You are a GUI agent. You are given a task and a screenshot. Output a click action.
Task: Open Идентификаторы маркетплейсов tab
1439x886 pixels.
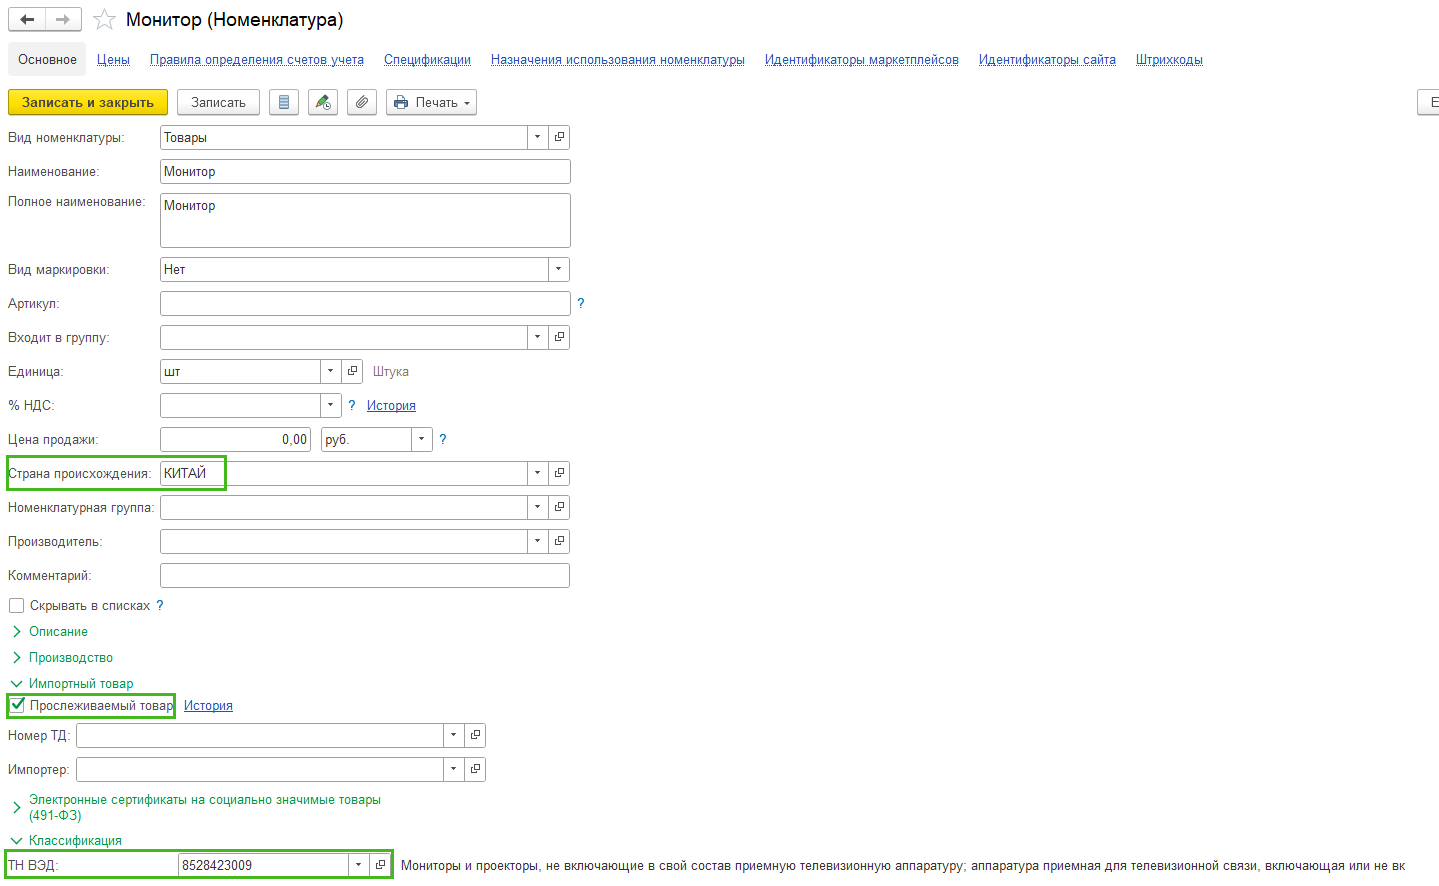tap(862, 59)
